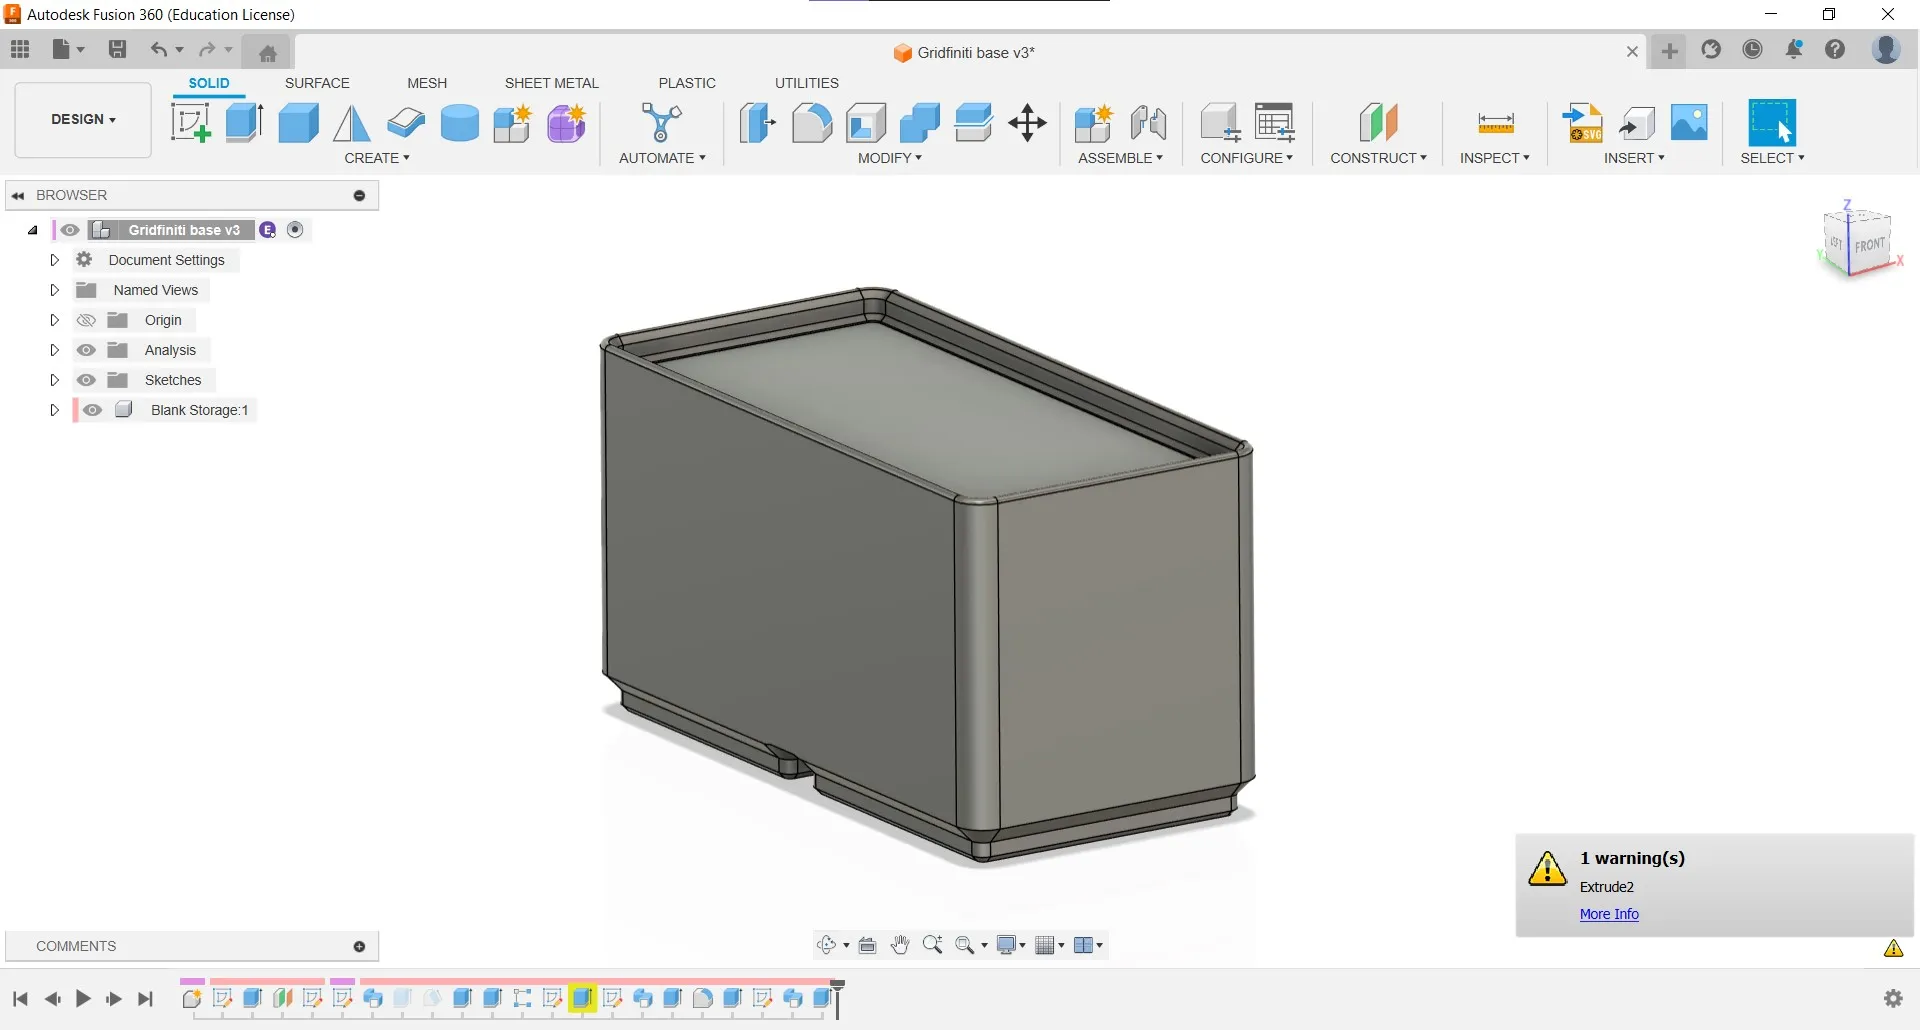Viewport: 1920px width, 1030px height.
Task: Click the highlighted yellow timeline feature
Action: coord(583,998)
